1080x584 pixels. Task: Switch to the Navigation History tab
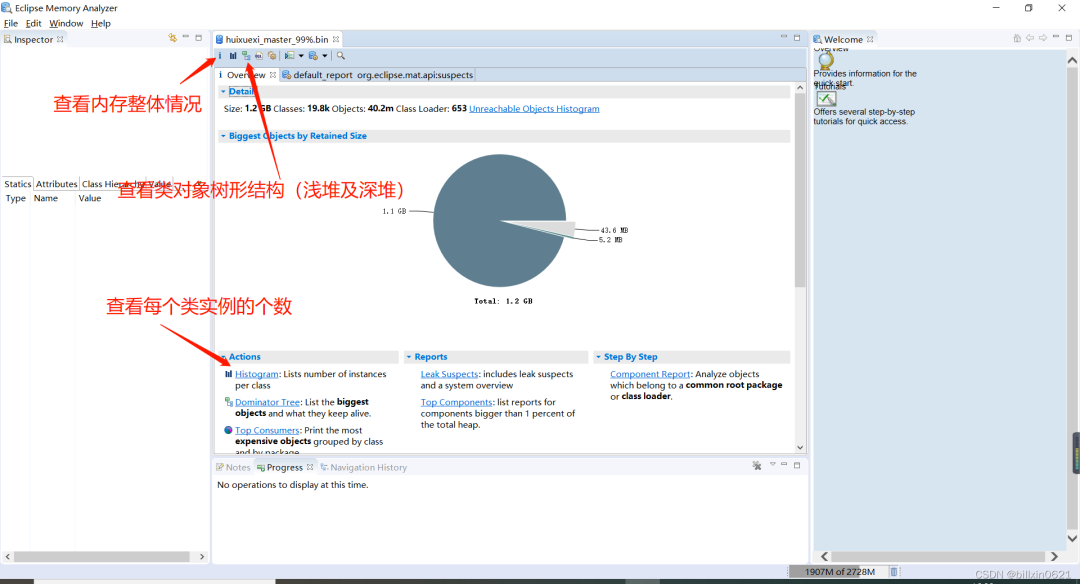tap(364, 467)
